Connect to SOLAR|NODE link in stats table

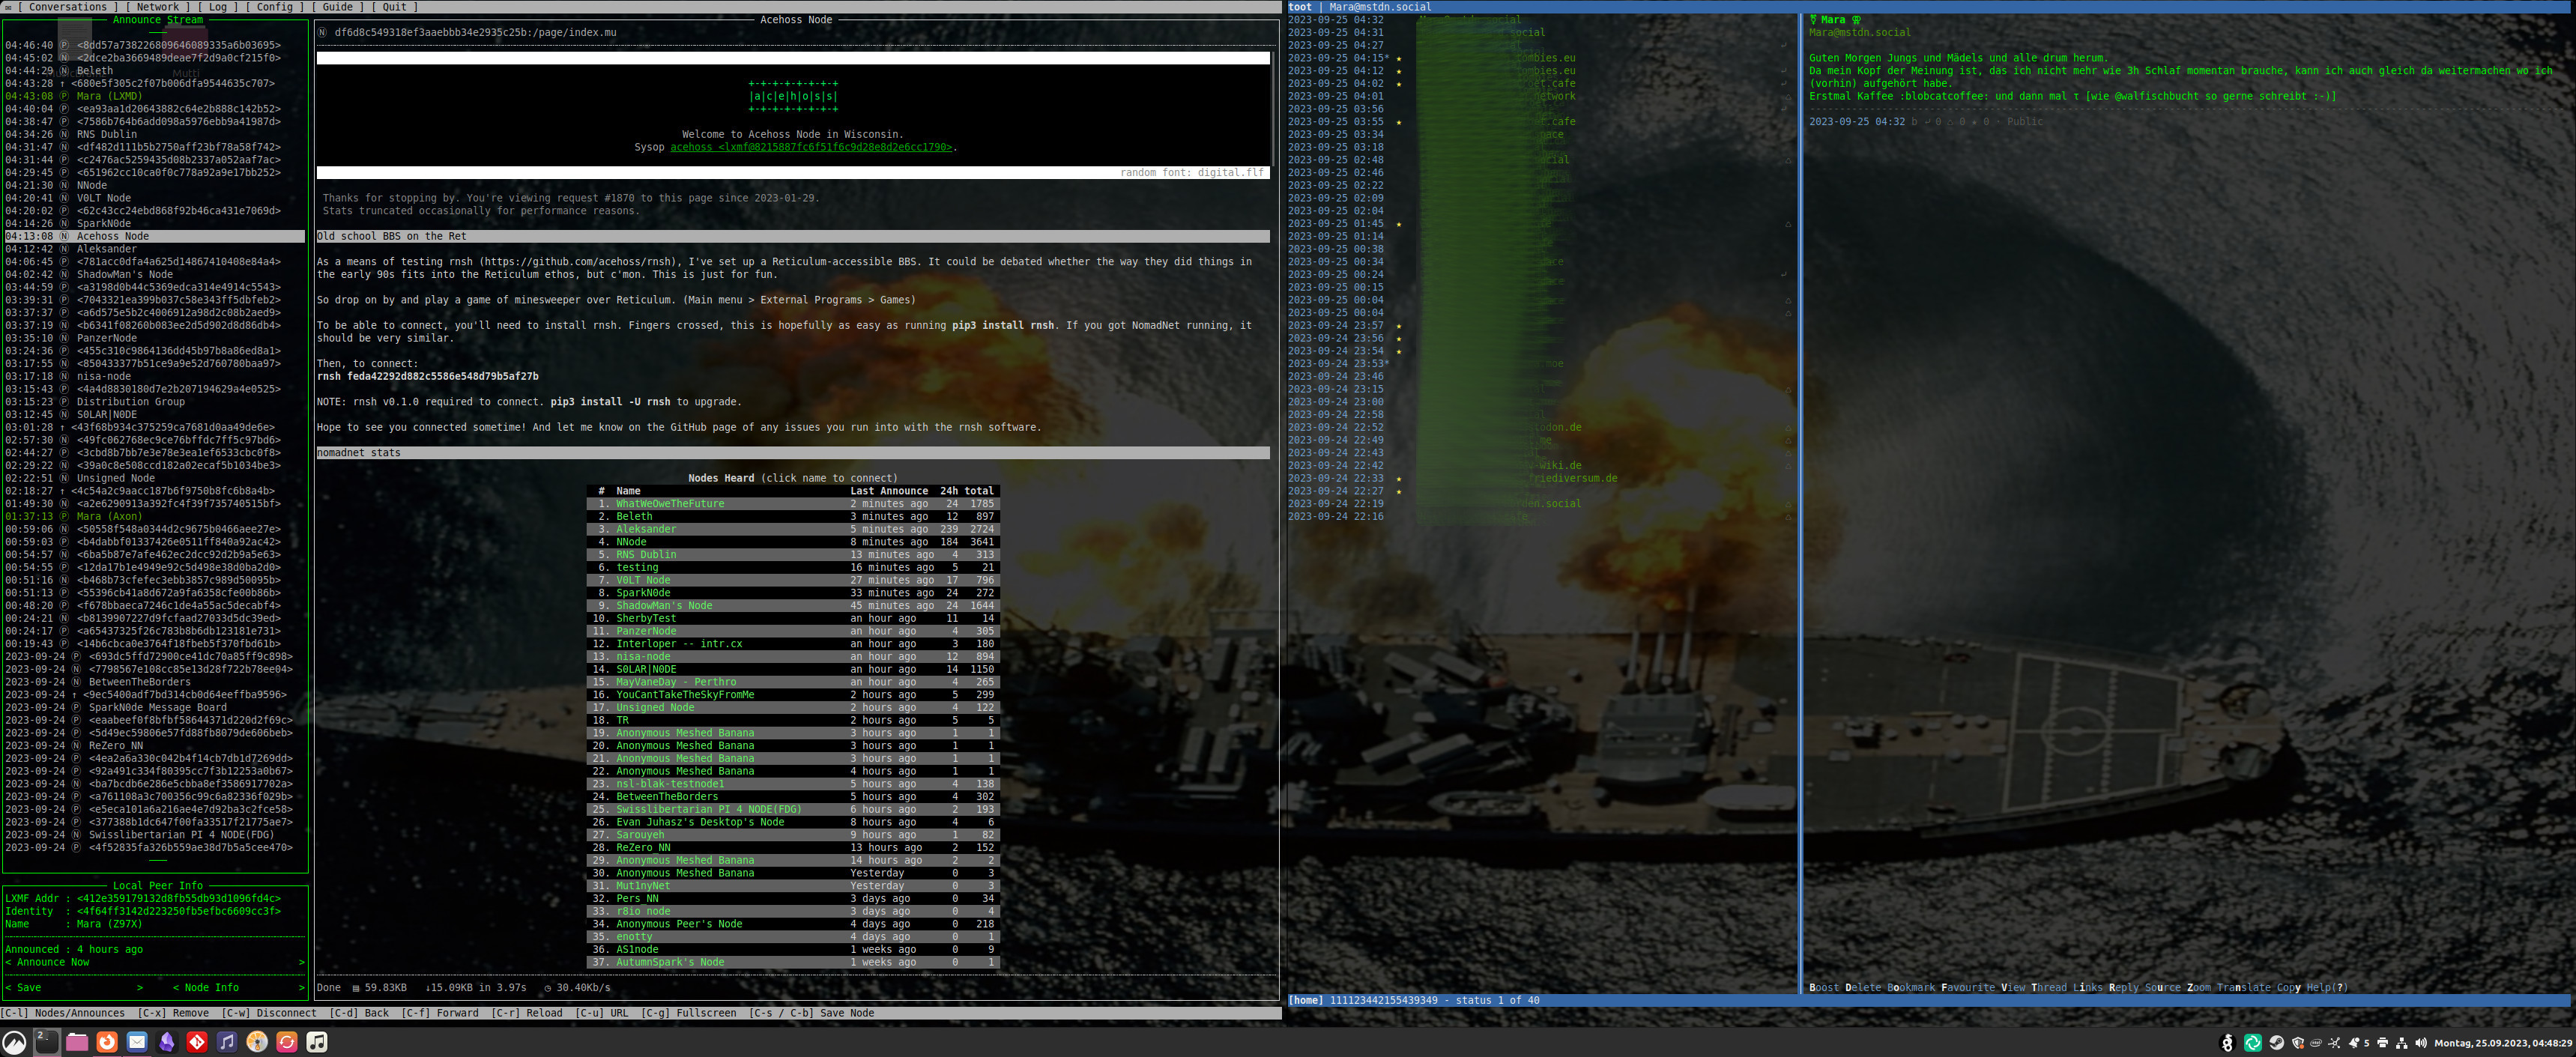646,670
